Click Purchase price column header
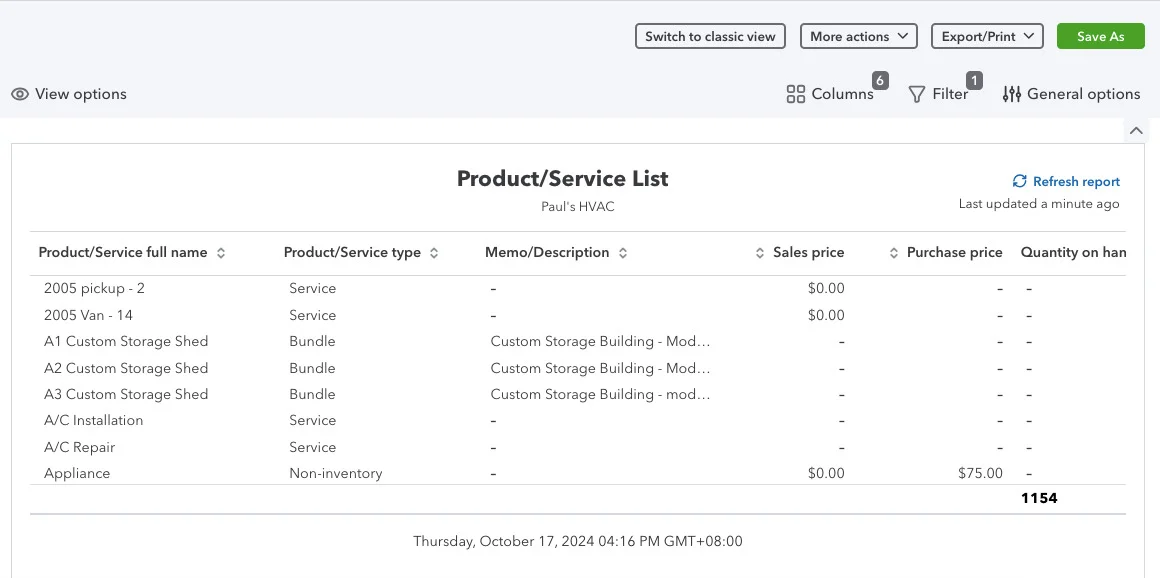This screenshot has width=1160, height=578. [954, 252]
